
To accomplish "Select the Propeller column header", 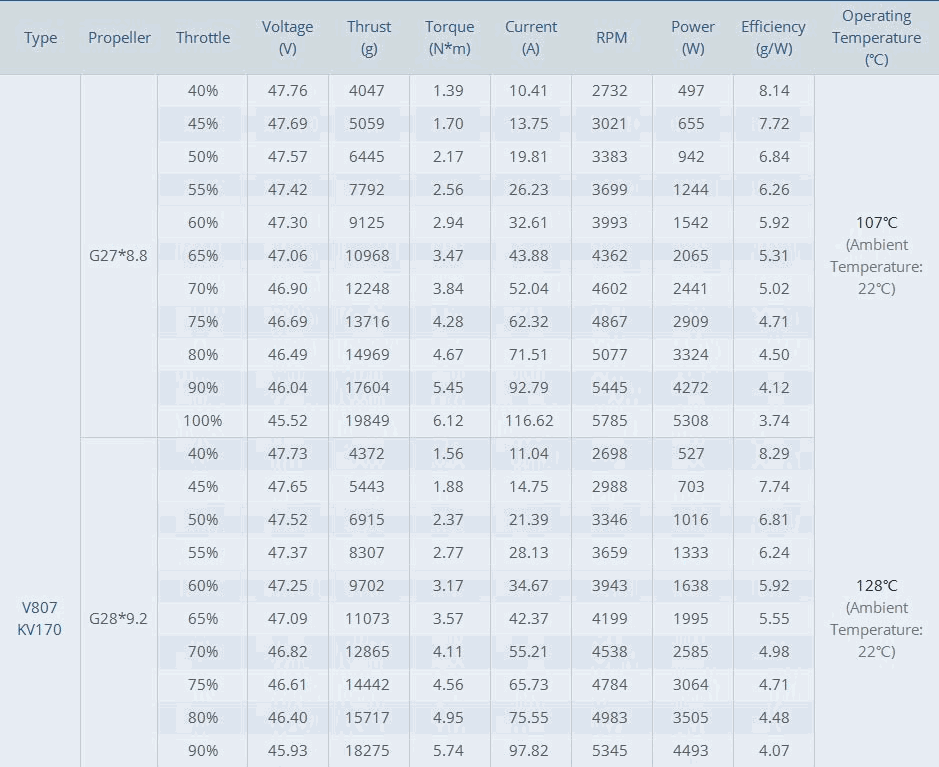I will 119,38.
